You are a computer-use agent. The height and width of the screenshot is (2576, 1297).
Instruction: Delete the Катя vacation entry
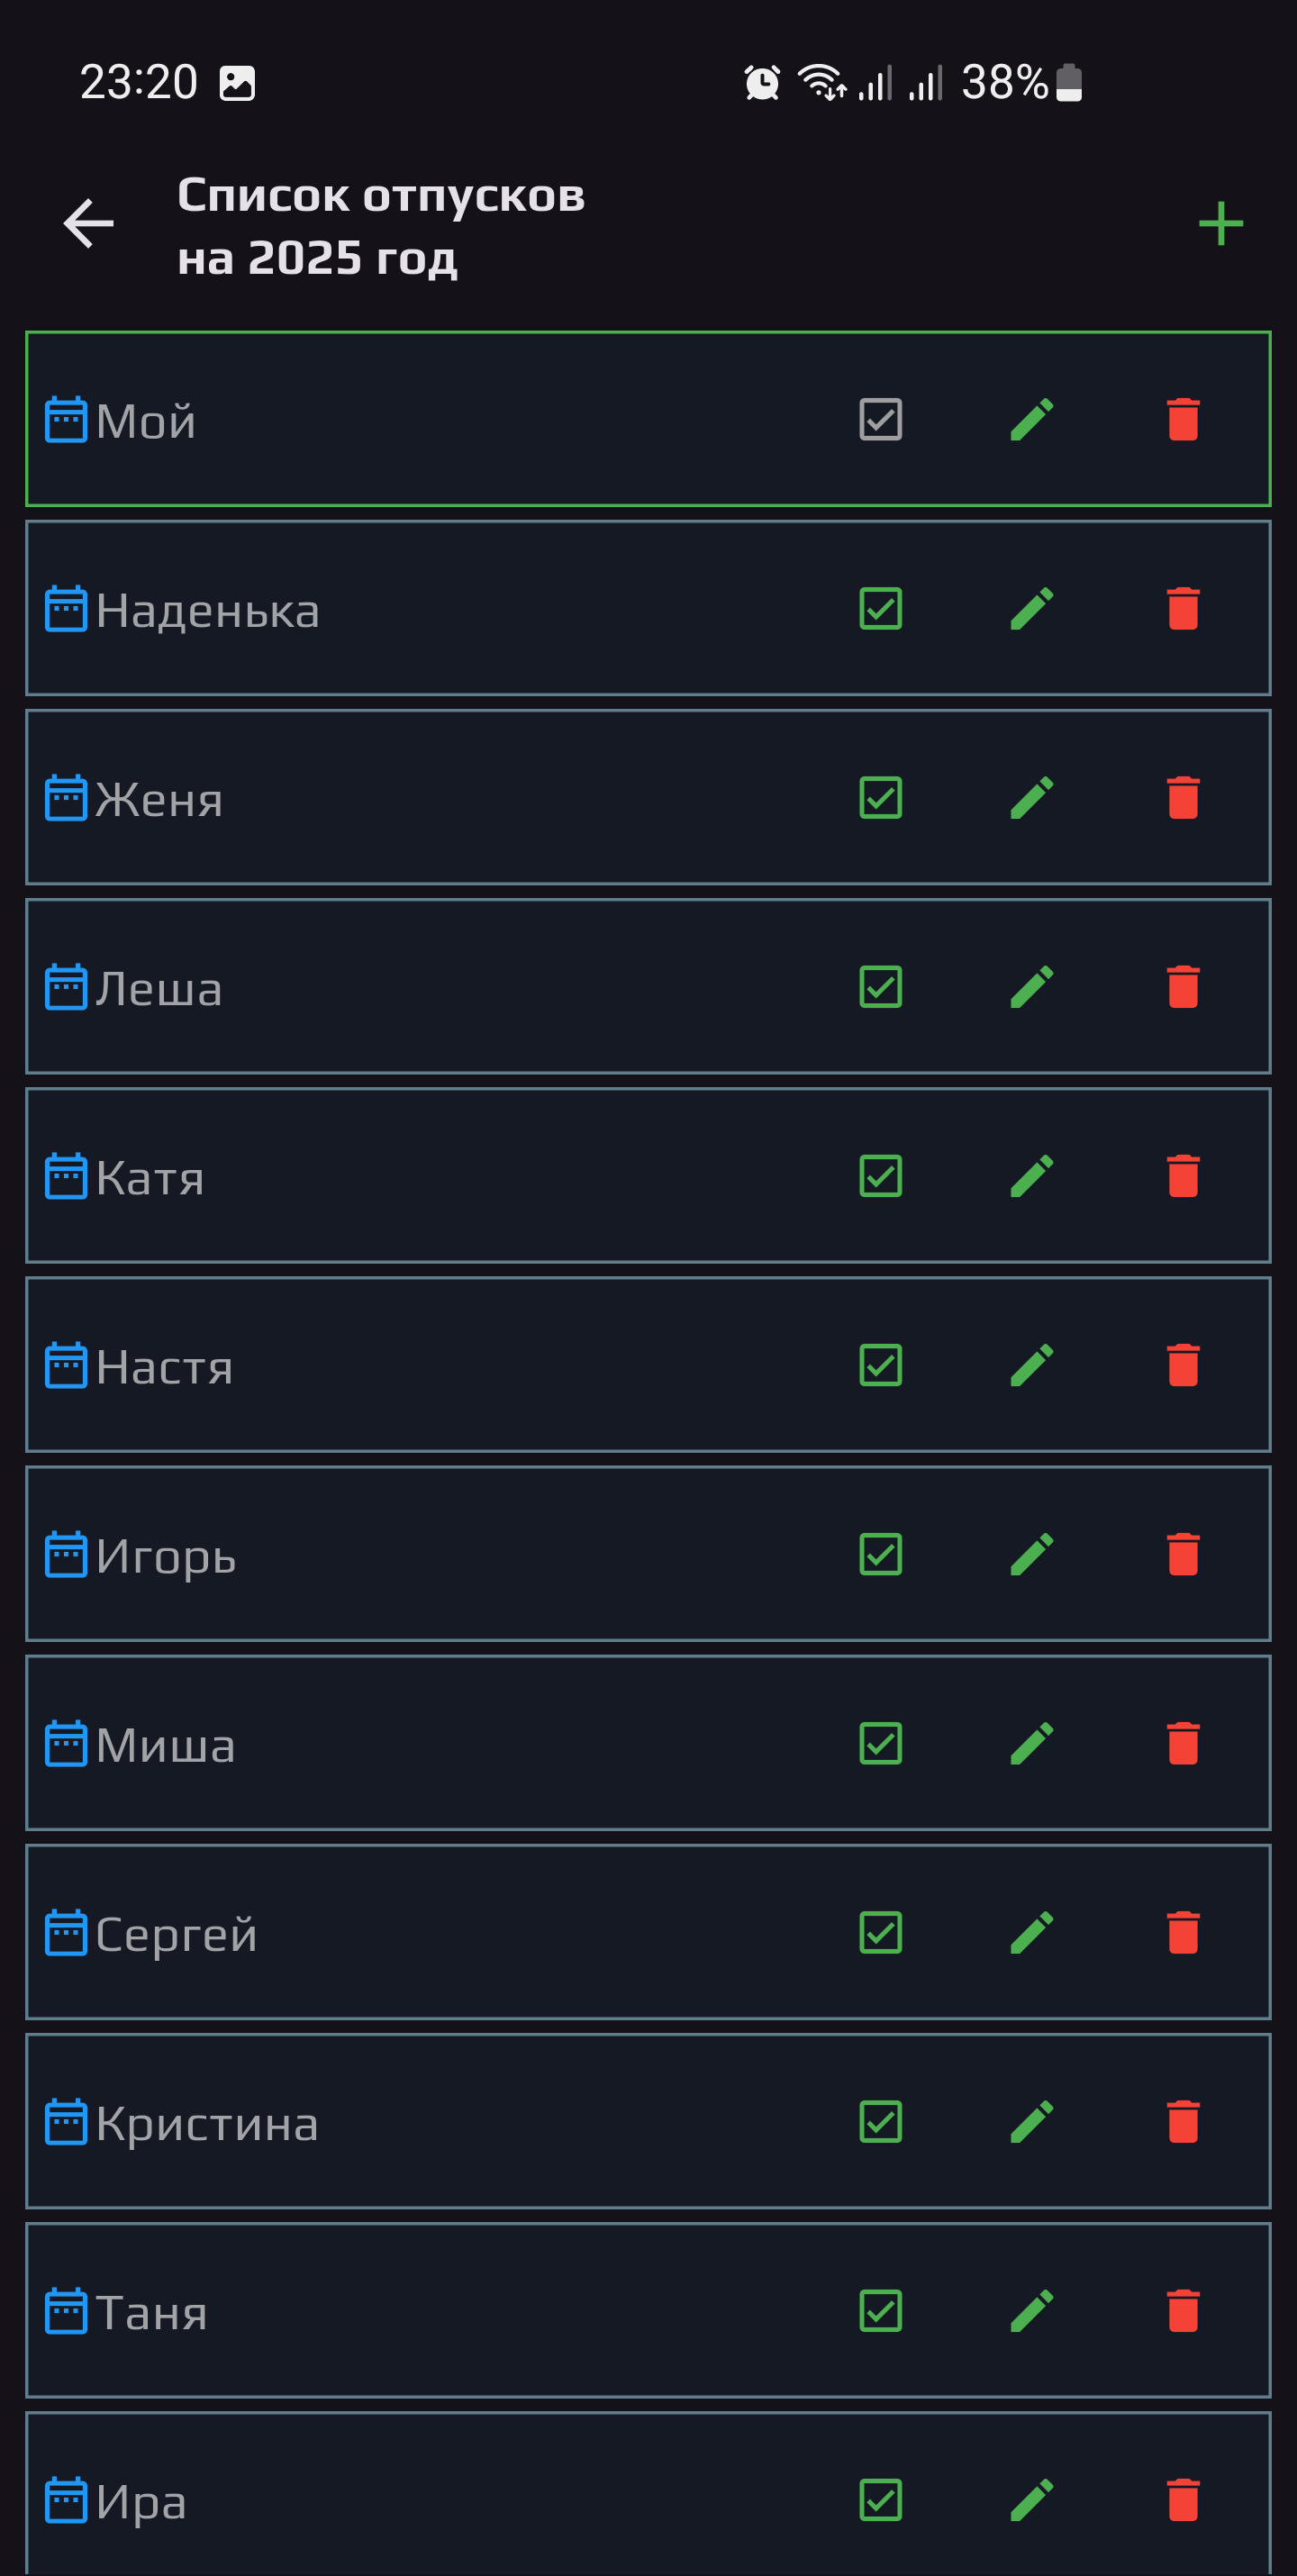tap(1183, 1176)
